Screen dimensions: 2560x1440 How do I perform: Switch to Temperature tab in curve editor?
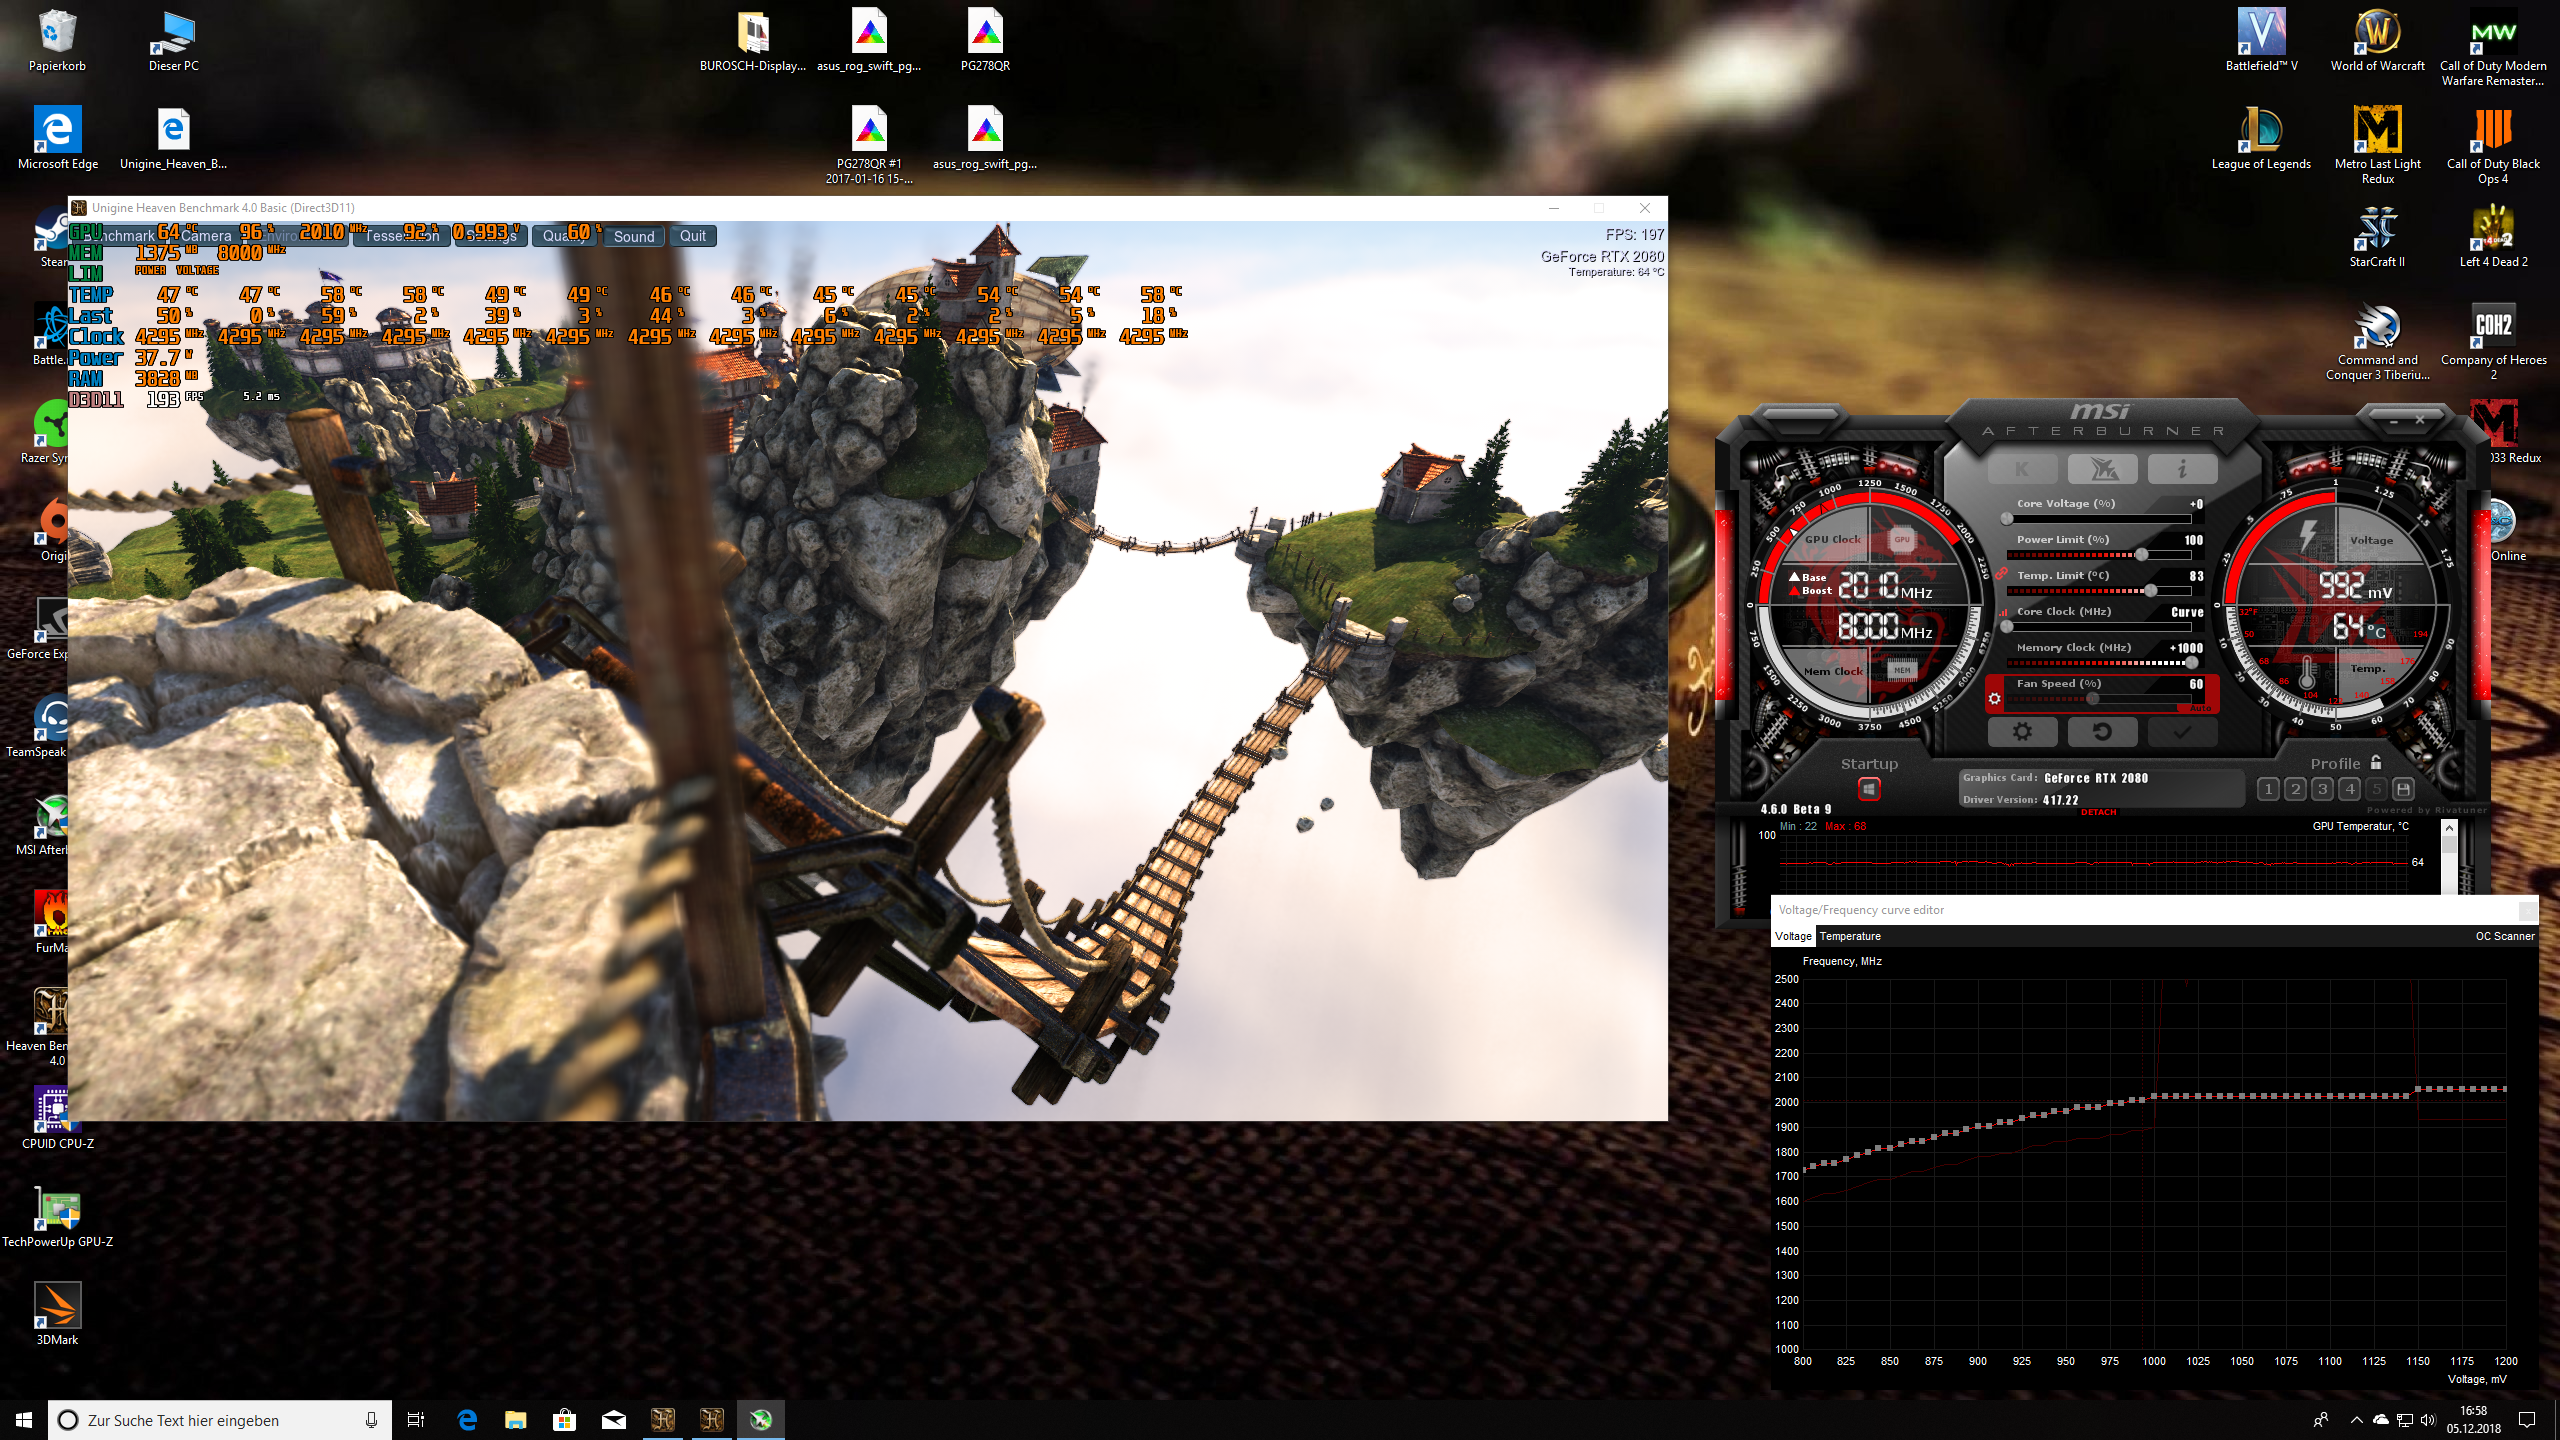point(1850,936)
